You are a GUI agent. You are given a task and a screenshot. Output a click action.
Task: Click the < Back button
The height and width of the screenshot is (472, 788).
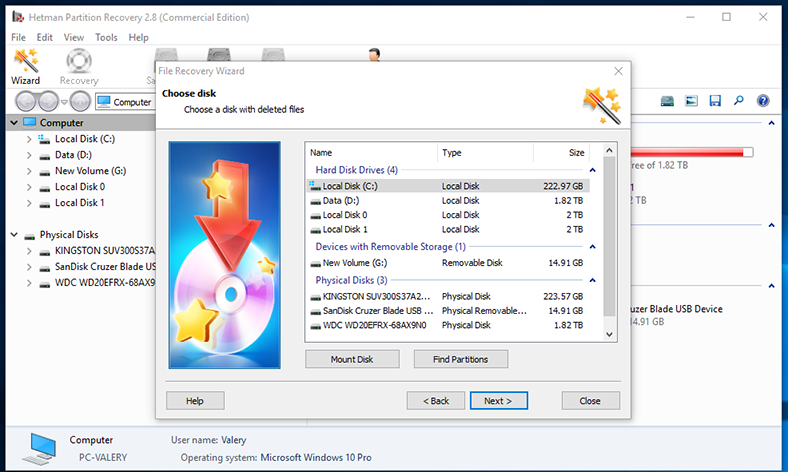point(436,401)
